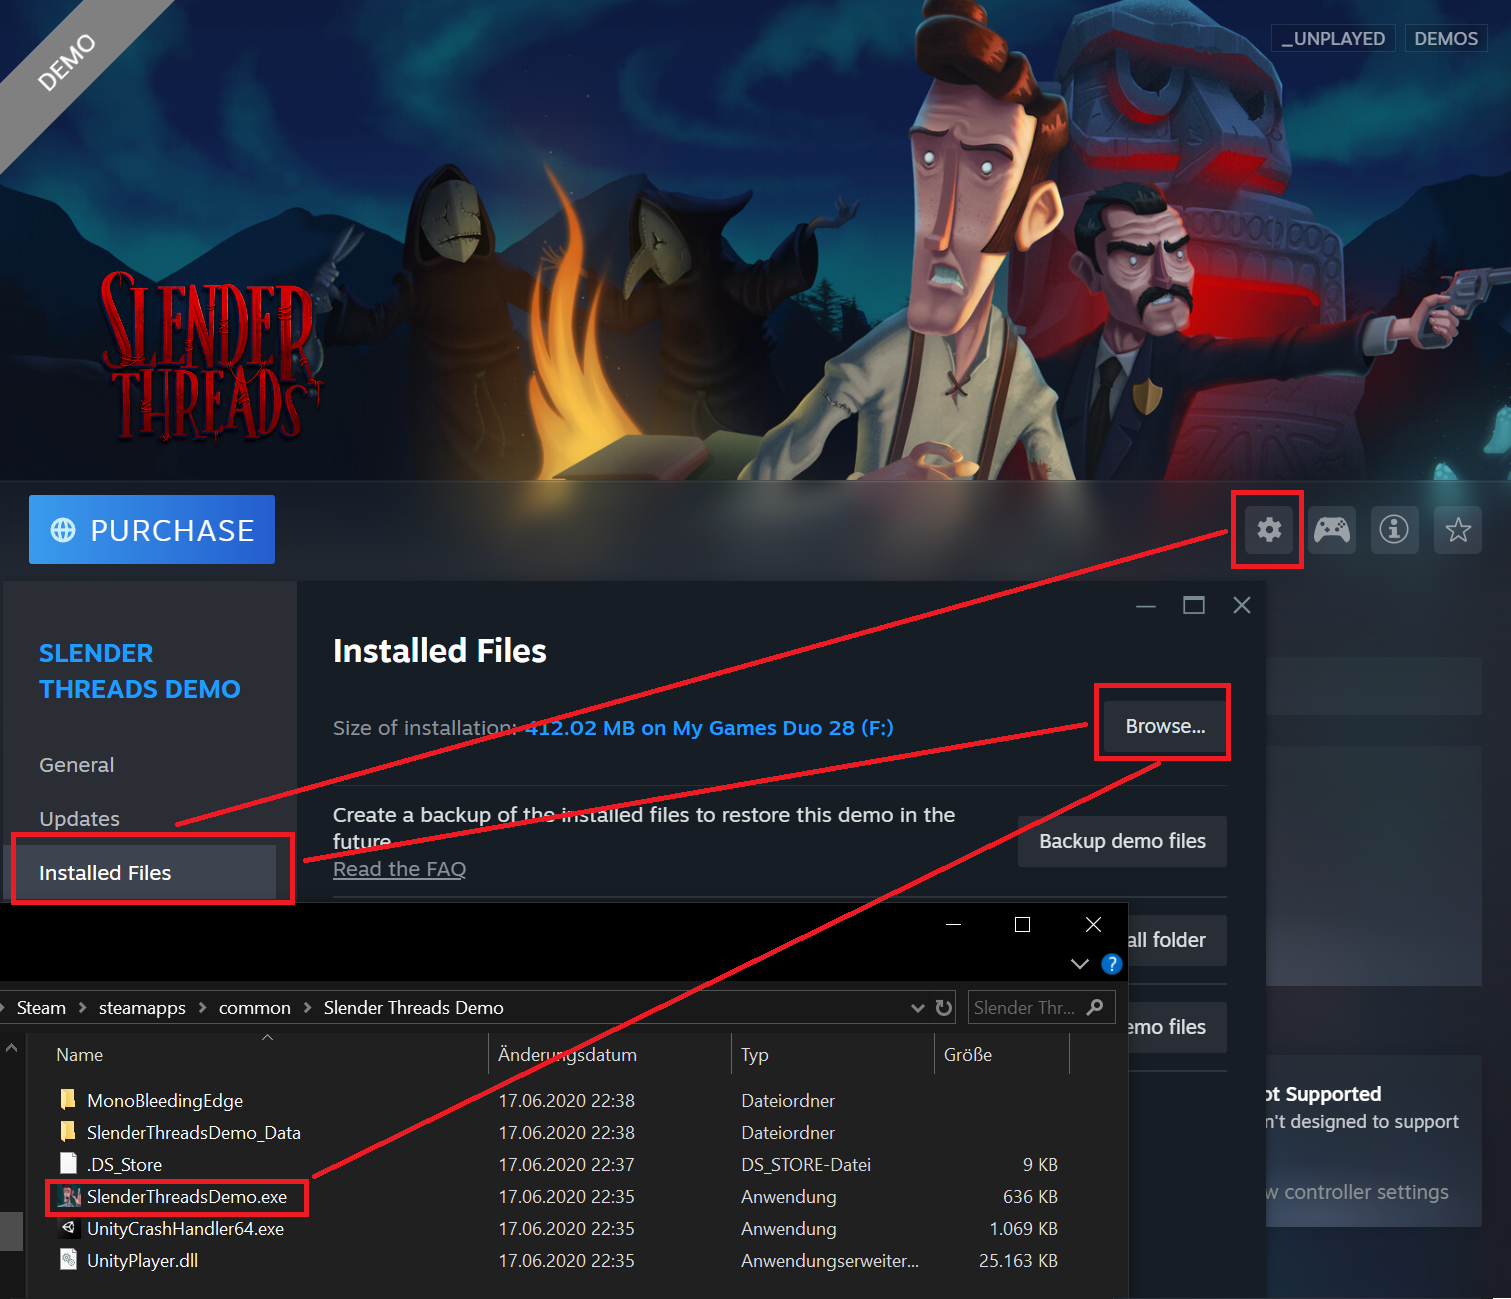
Task: Select the .DS_Store file
Action: coord(124,1165)
